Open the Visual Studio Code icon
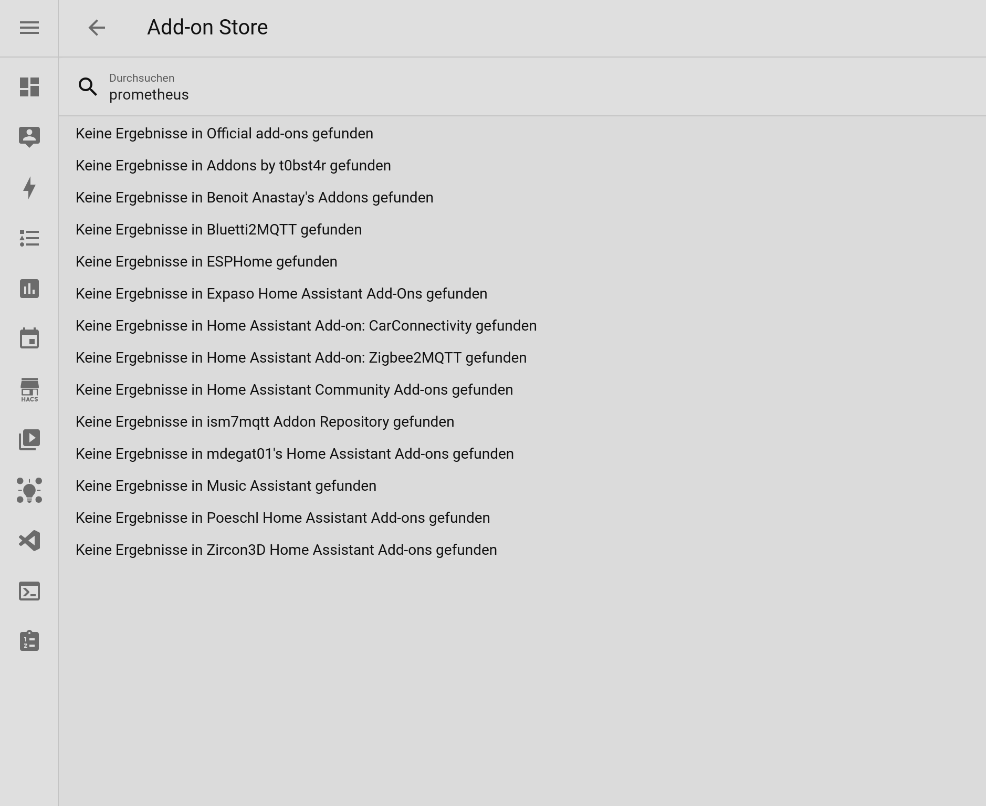This screenshot has height=806, width=986. pos(29,541)
